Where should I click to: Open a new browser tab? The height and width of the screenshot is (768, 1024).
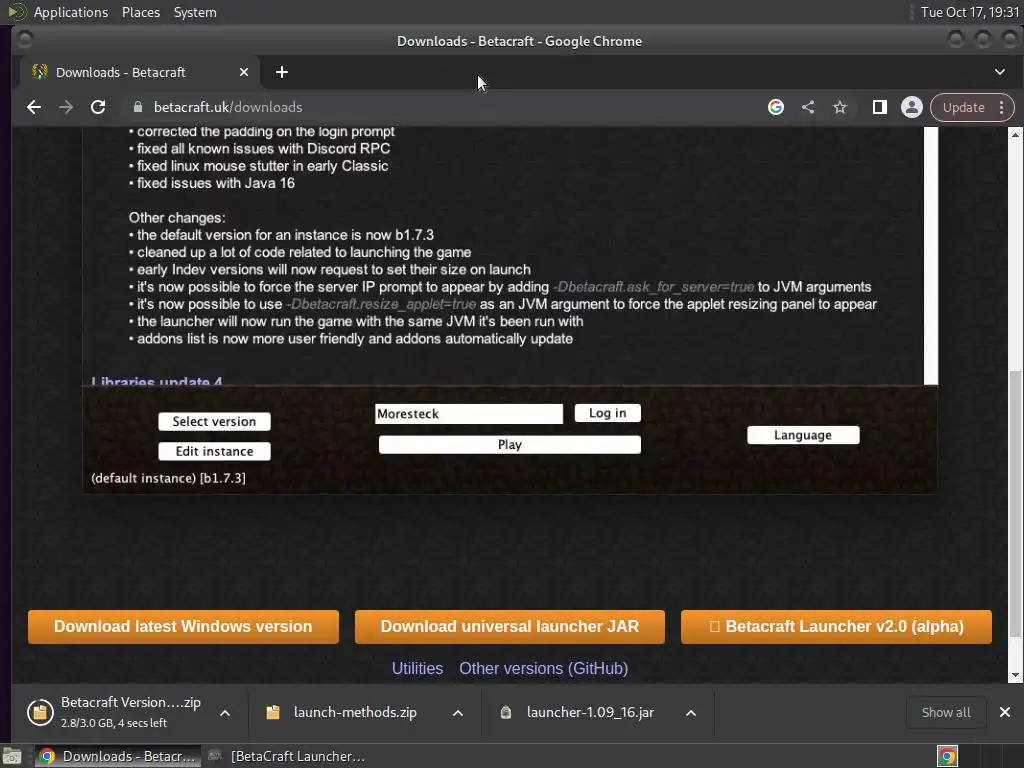[282, 72]
